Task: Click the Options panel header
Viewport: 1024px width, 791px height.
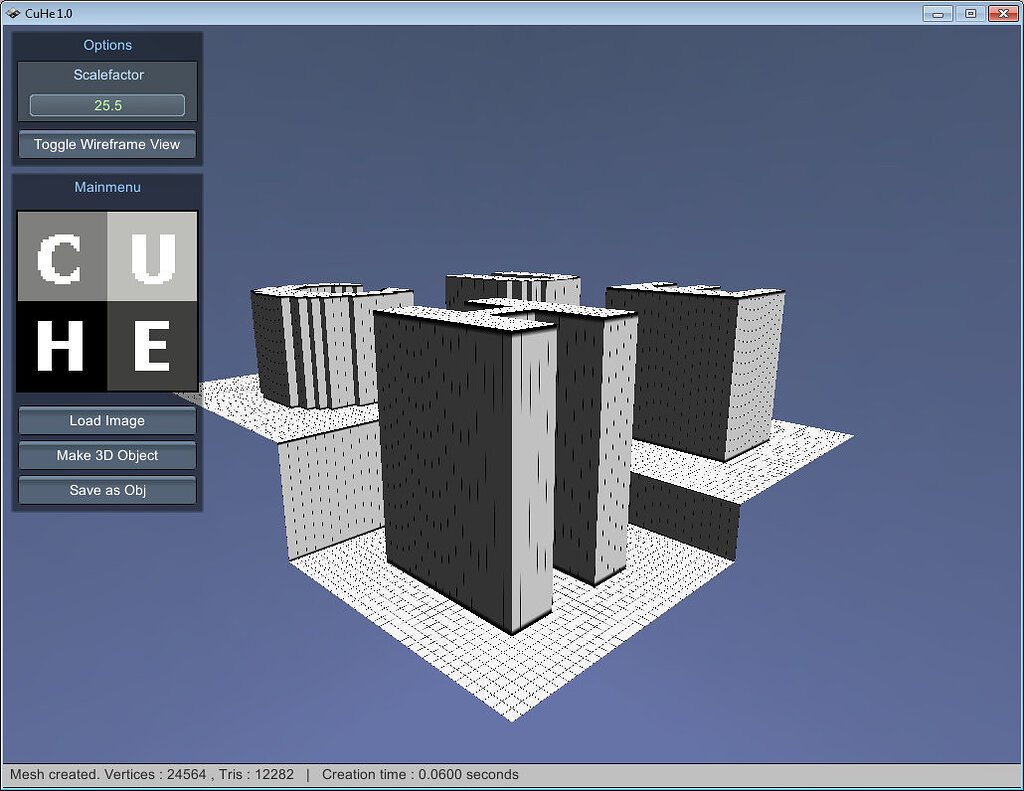Action: point(106,45)
